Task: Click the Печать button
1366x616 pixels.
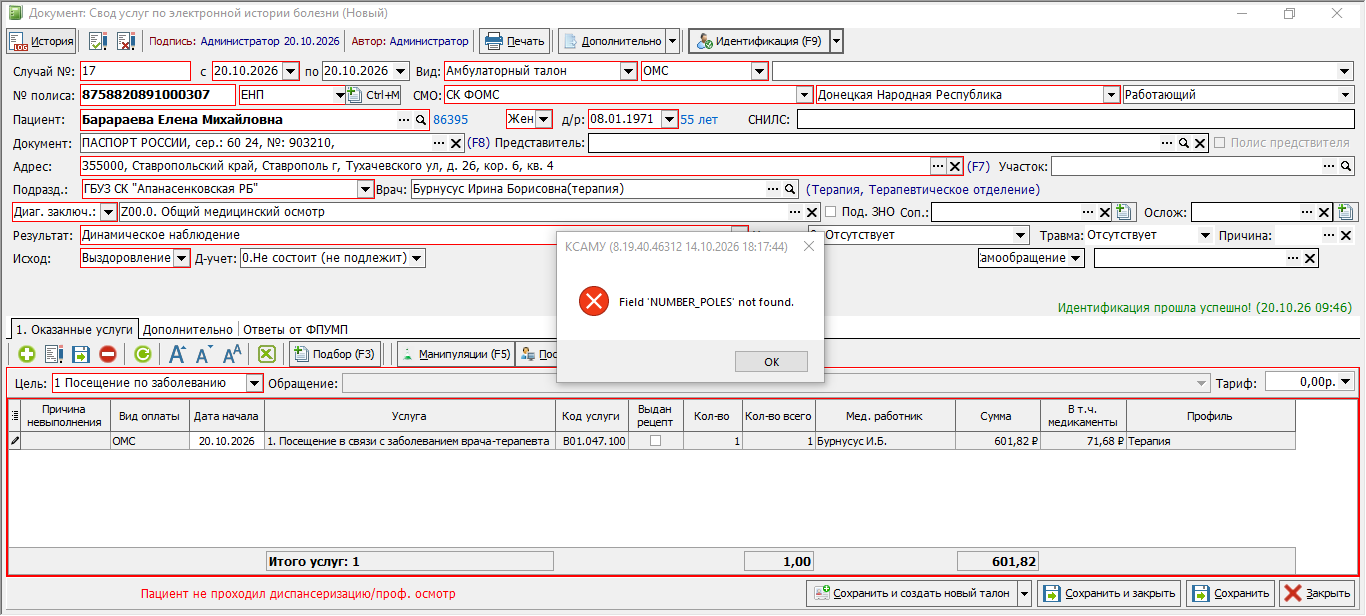Action: [x=515, y=41]
